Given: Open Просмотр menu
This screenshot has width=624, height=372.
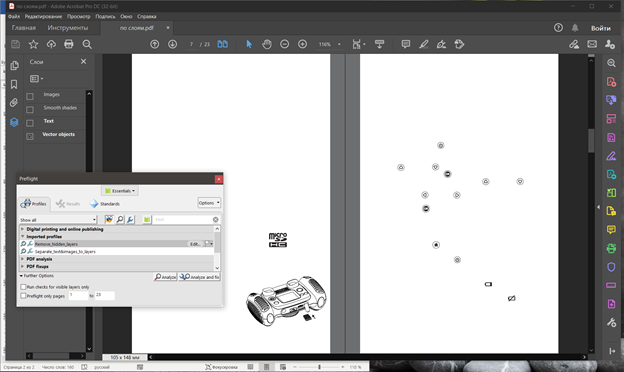Looking at the screenshot, I should 78,16.
